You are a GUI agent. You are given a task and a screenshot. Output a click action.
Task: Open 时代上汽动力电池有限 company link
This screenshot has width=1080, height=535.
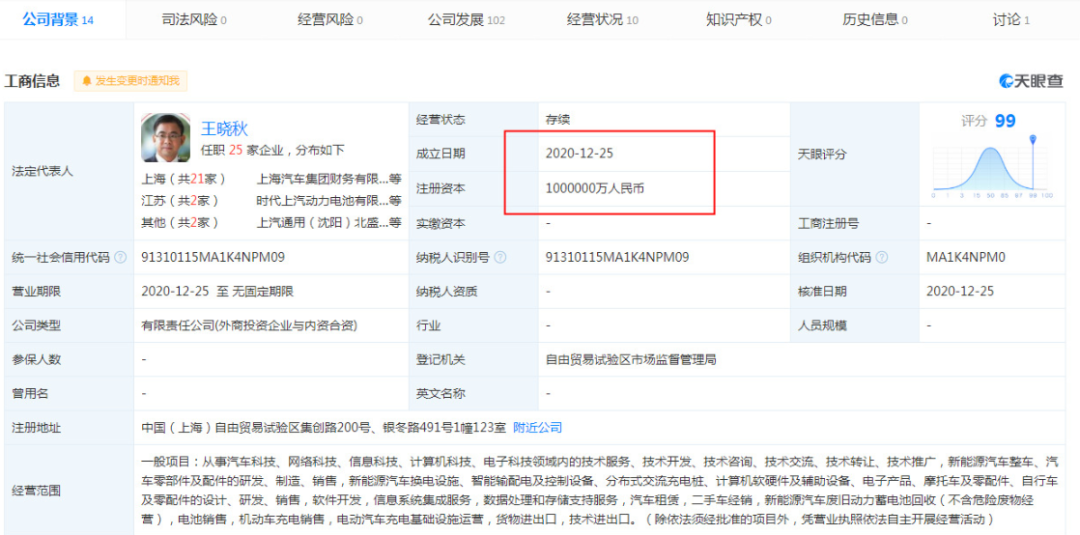click(322, 200)
